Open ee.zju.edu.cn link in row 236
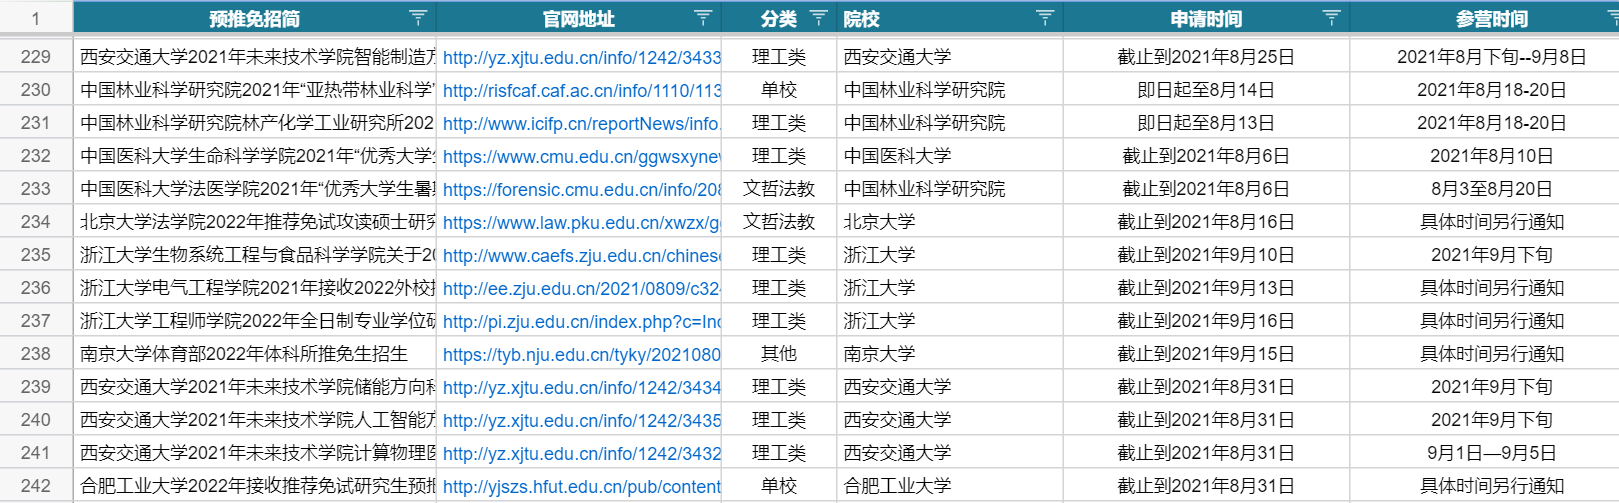The height and width of the screenshot is (503, 1619). pyautogui.click(x=582, y=289)
